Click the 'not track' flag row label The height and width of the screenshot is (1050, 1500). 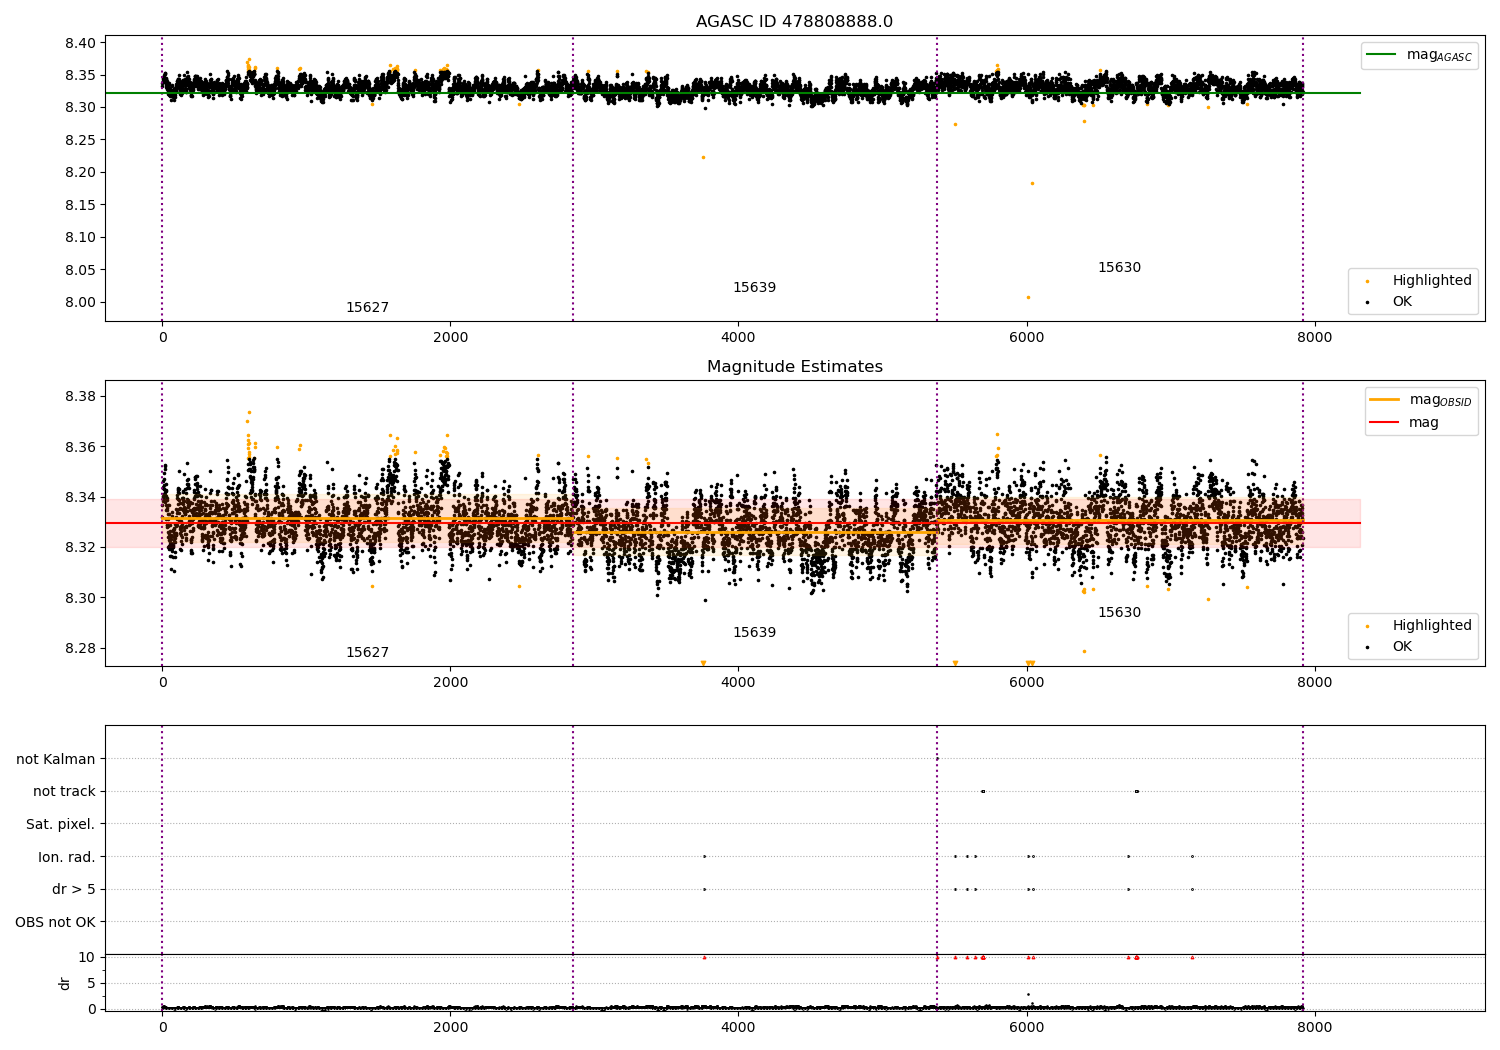click(x=64, y=792)
